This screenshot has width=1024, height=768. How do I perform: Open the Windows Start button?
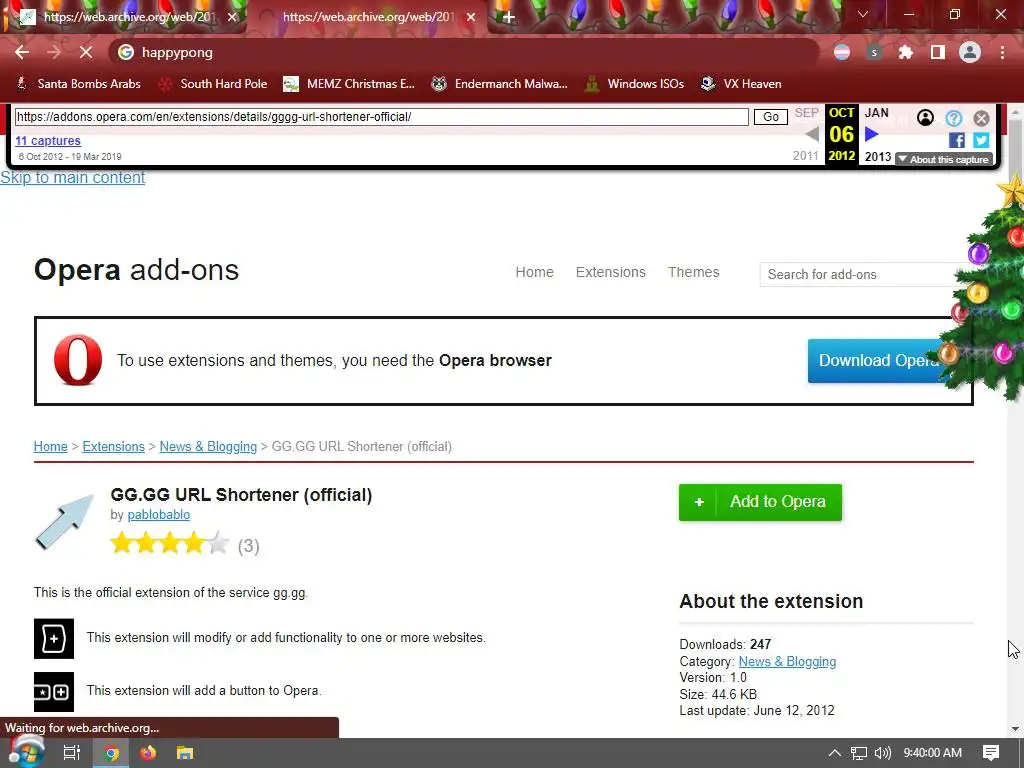click(x=25, y=753)
